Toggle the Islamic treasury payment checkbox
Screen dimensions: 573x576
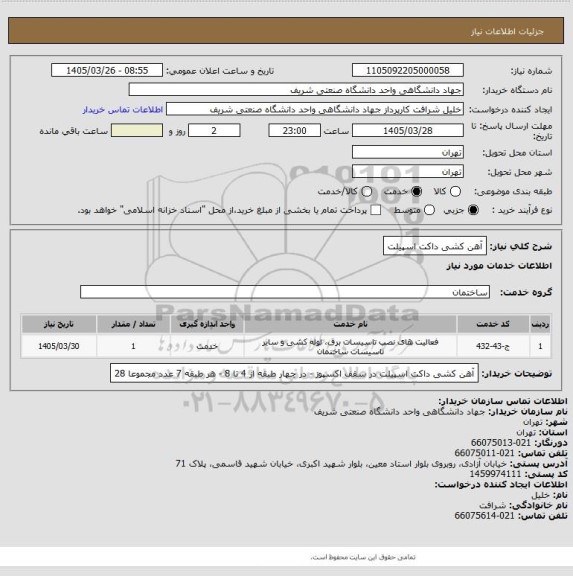375,210
